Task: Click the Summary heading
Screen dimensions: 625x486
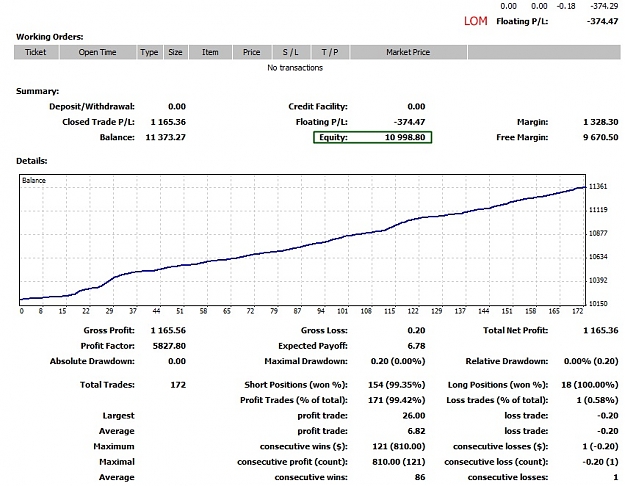Action: click(x=37, y=91)
